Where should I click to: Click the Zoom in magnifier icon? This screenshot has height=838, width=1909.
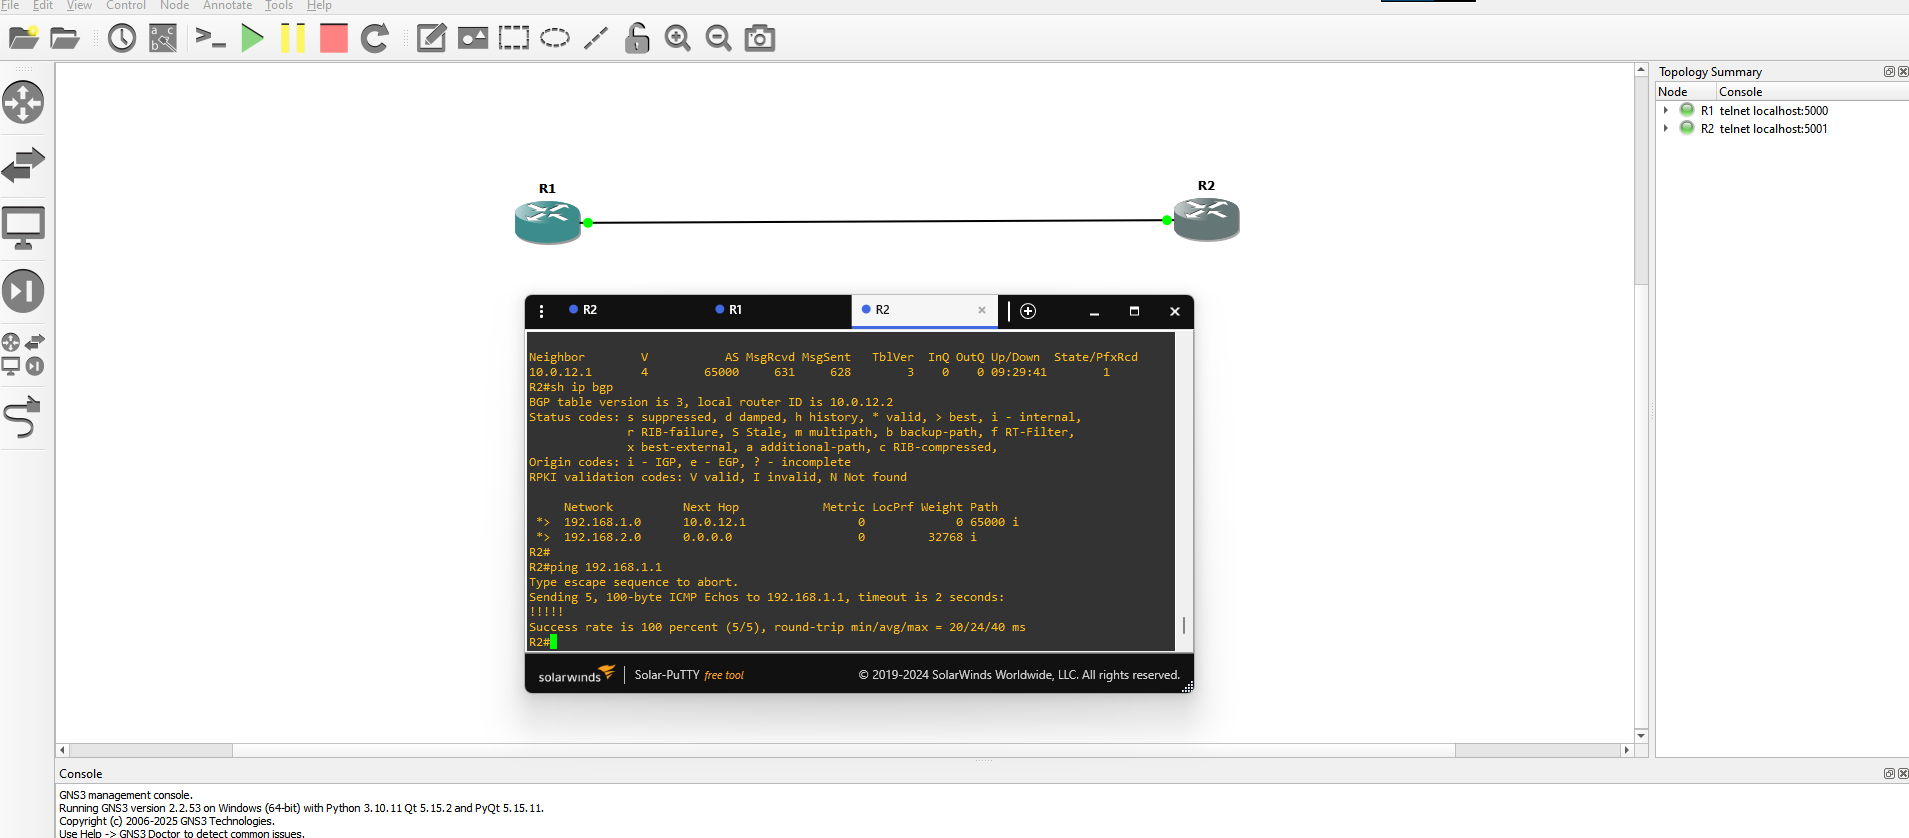(x=678, y=38)
